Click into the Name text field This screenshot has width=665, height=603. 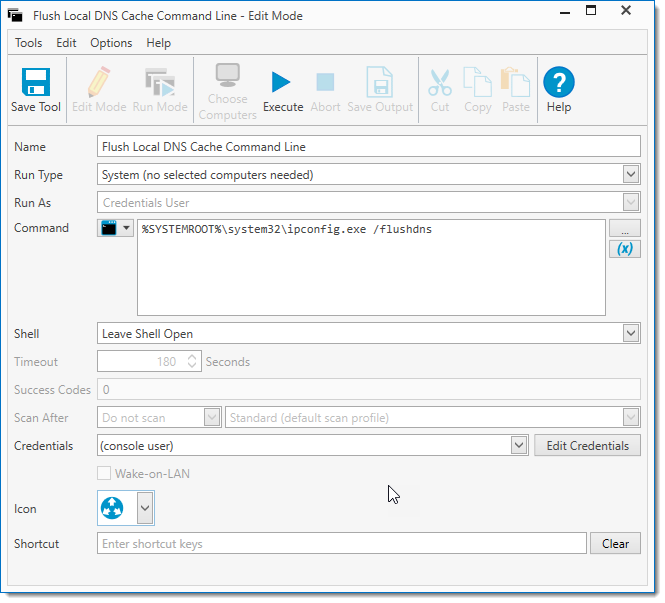pyautogui.click(x=368, y=147)
